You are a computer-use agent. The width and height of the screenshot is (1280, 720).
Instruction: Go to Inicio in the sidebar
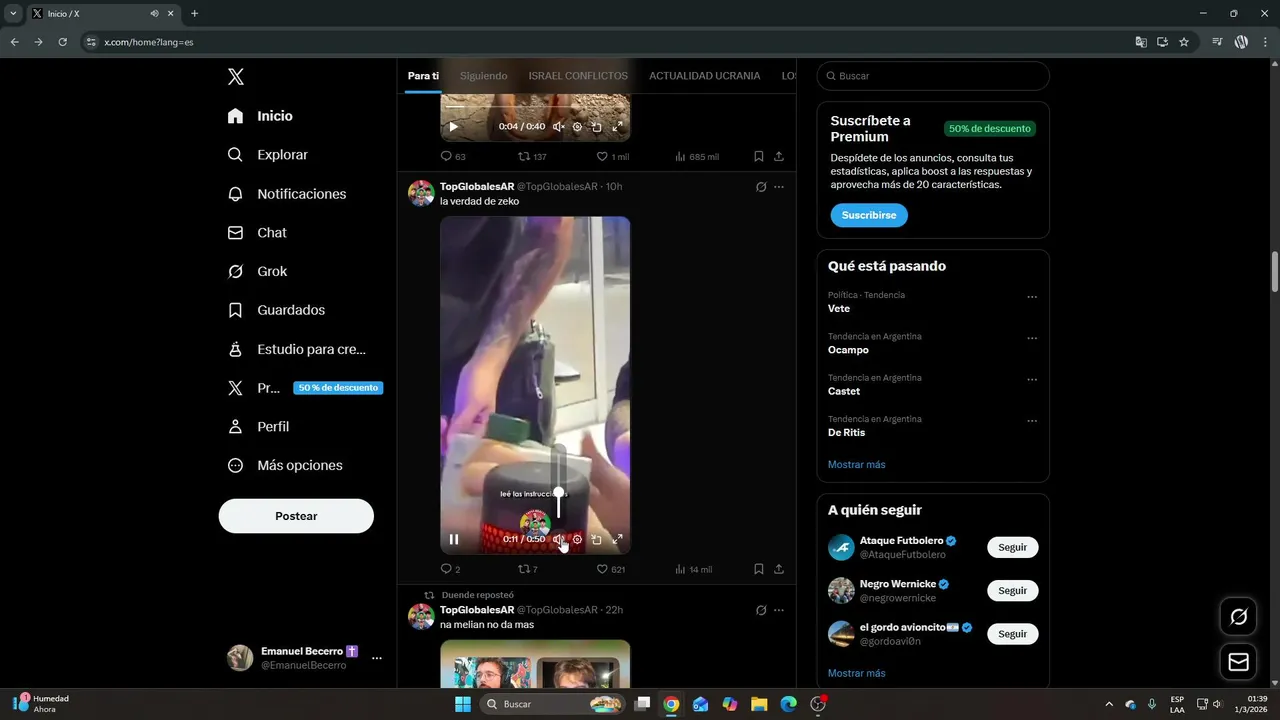tap(260, 116)
